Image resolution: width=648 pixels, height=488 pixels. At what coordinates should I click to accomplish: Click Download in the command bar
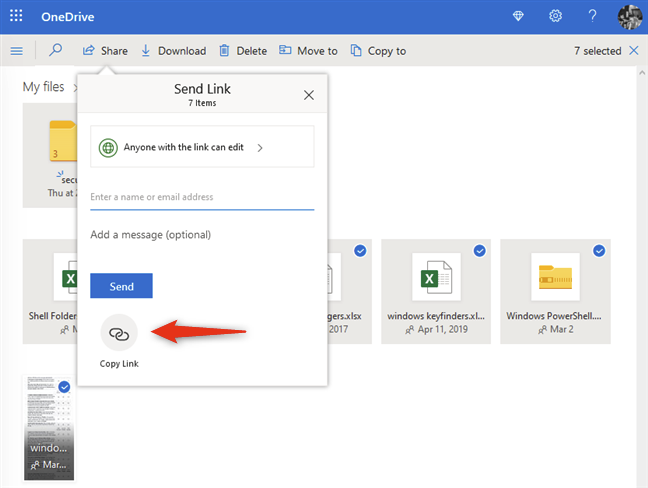click(174, 51)
